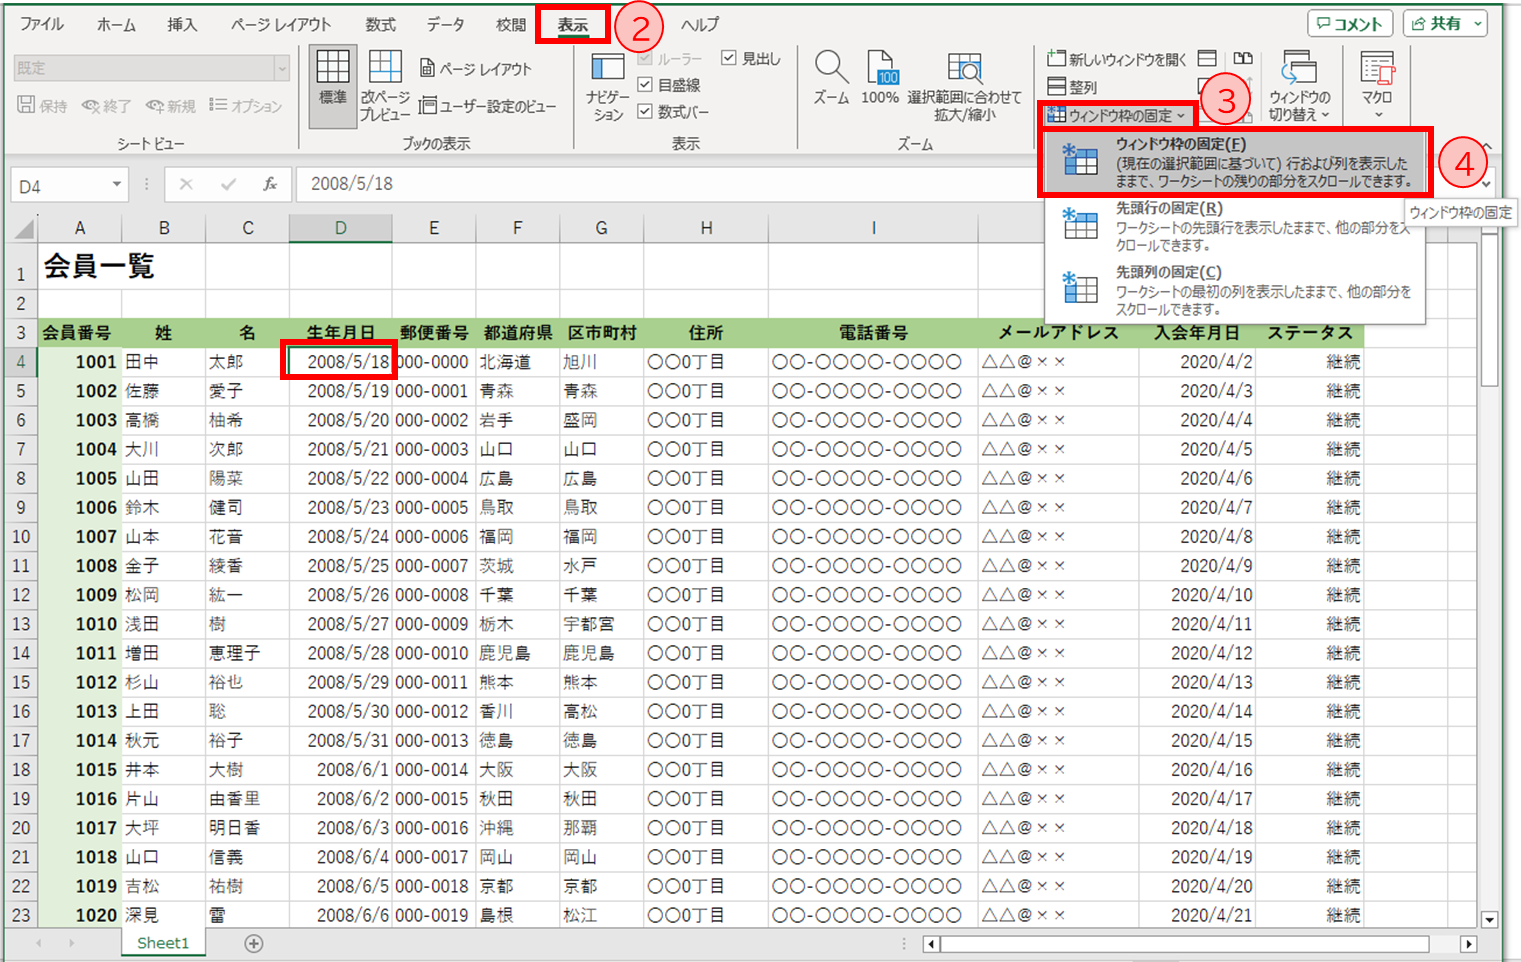
Task: Toggle the ルーラー ruler checkbox
Action: pos(645,58)
